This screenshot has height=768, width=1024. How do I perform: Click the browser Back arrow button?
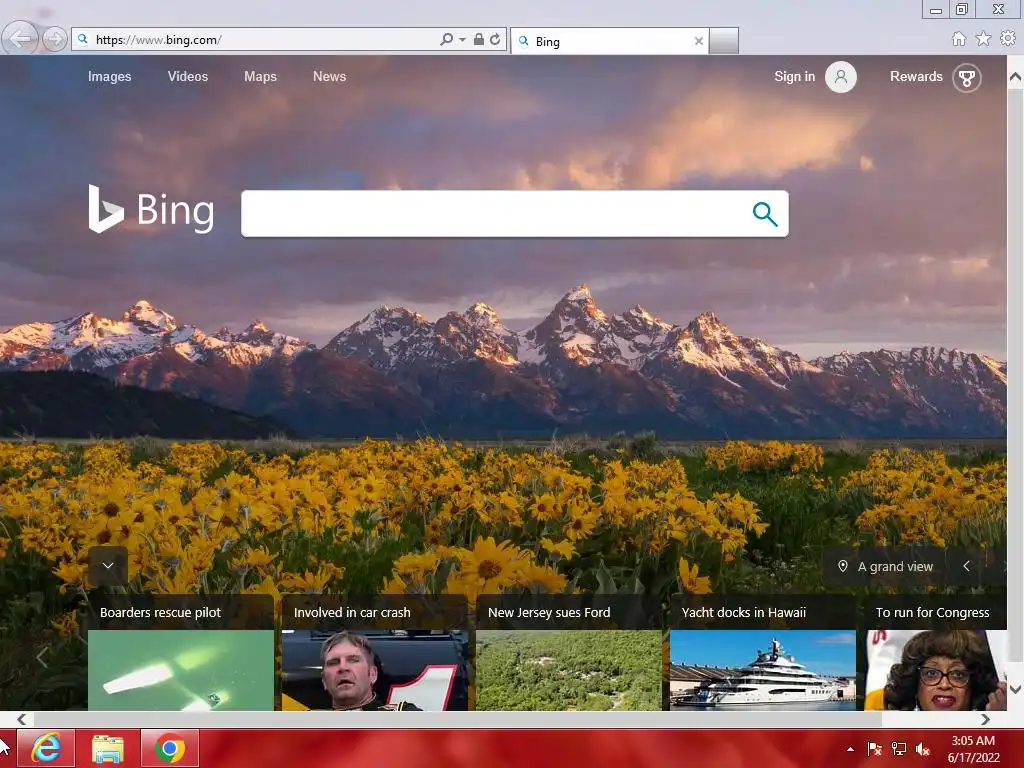point(20,39)
